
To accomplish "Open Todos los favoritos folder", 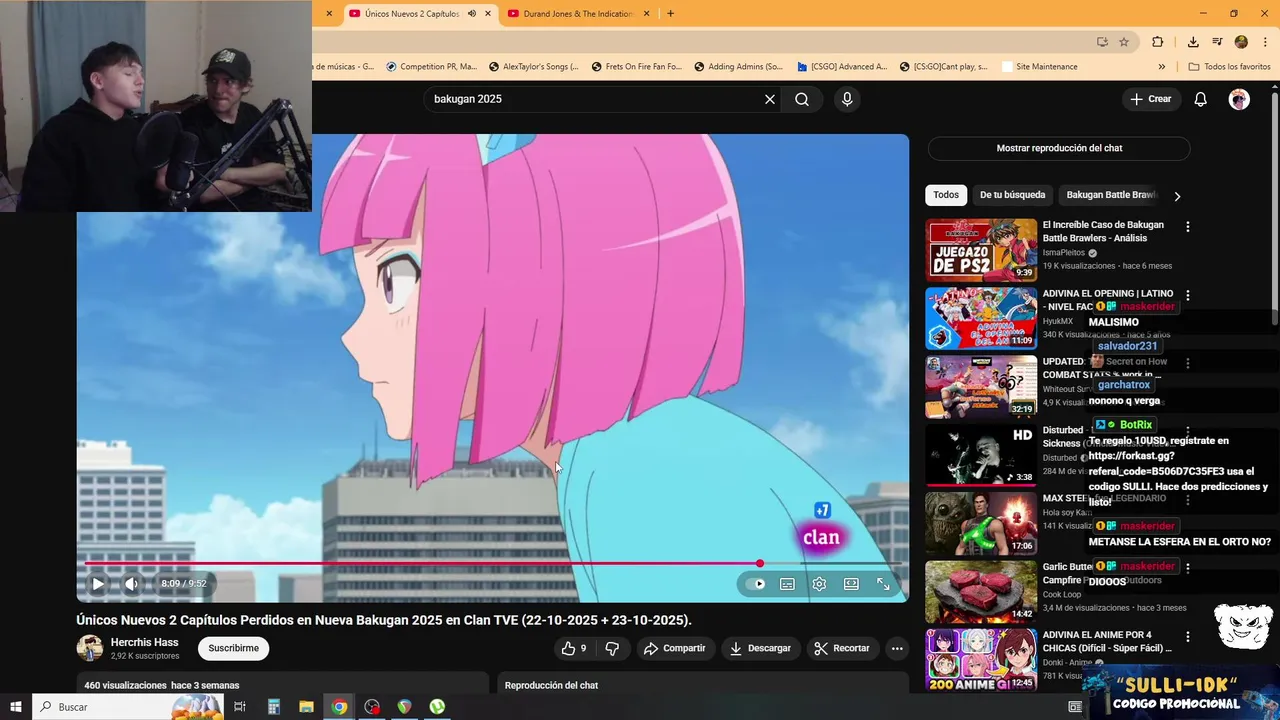I will coord(1229,67).
